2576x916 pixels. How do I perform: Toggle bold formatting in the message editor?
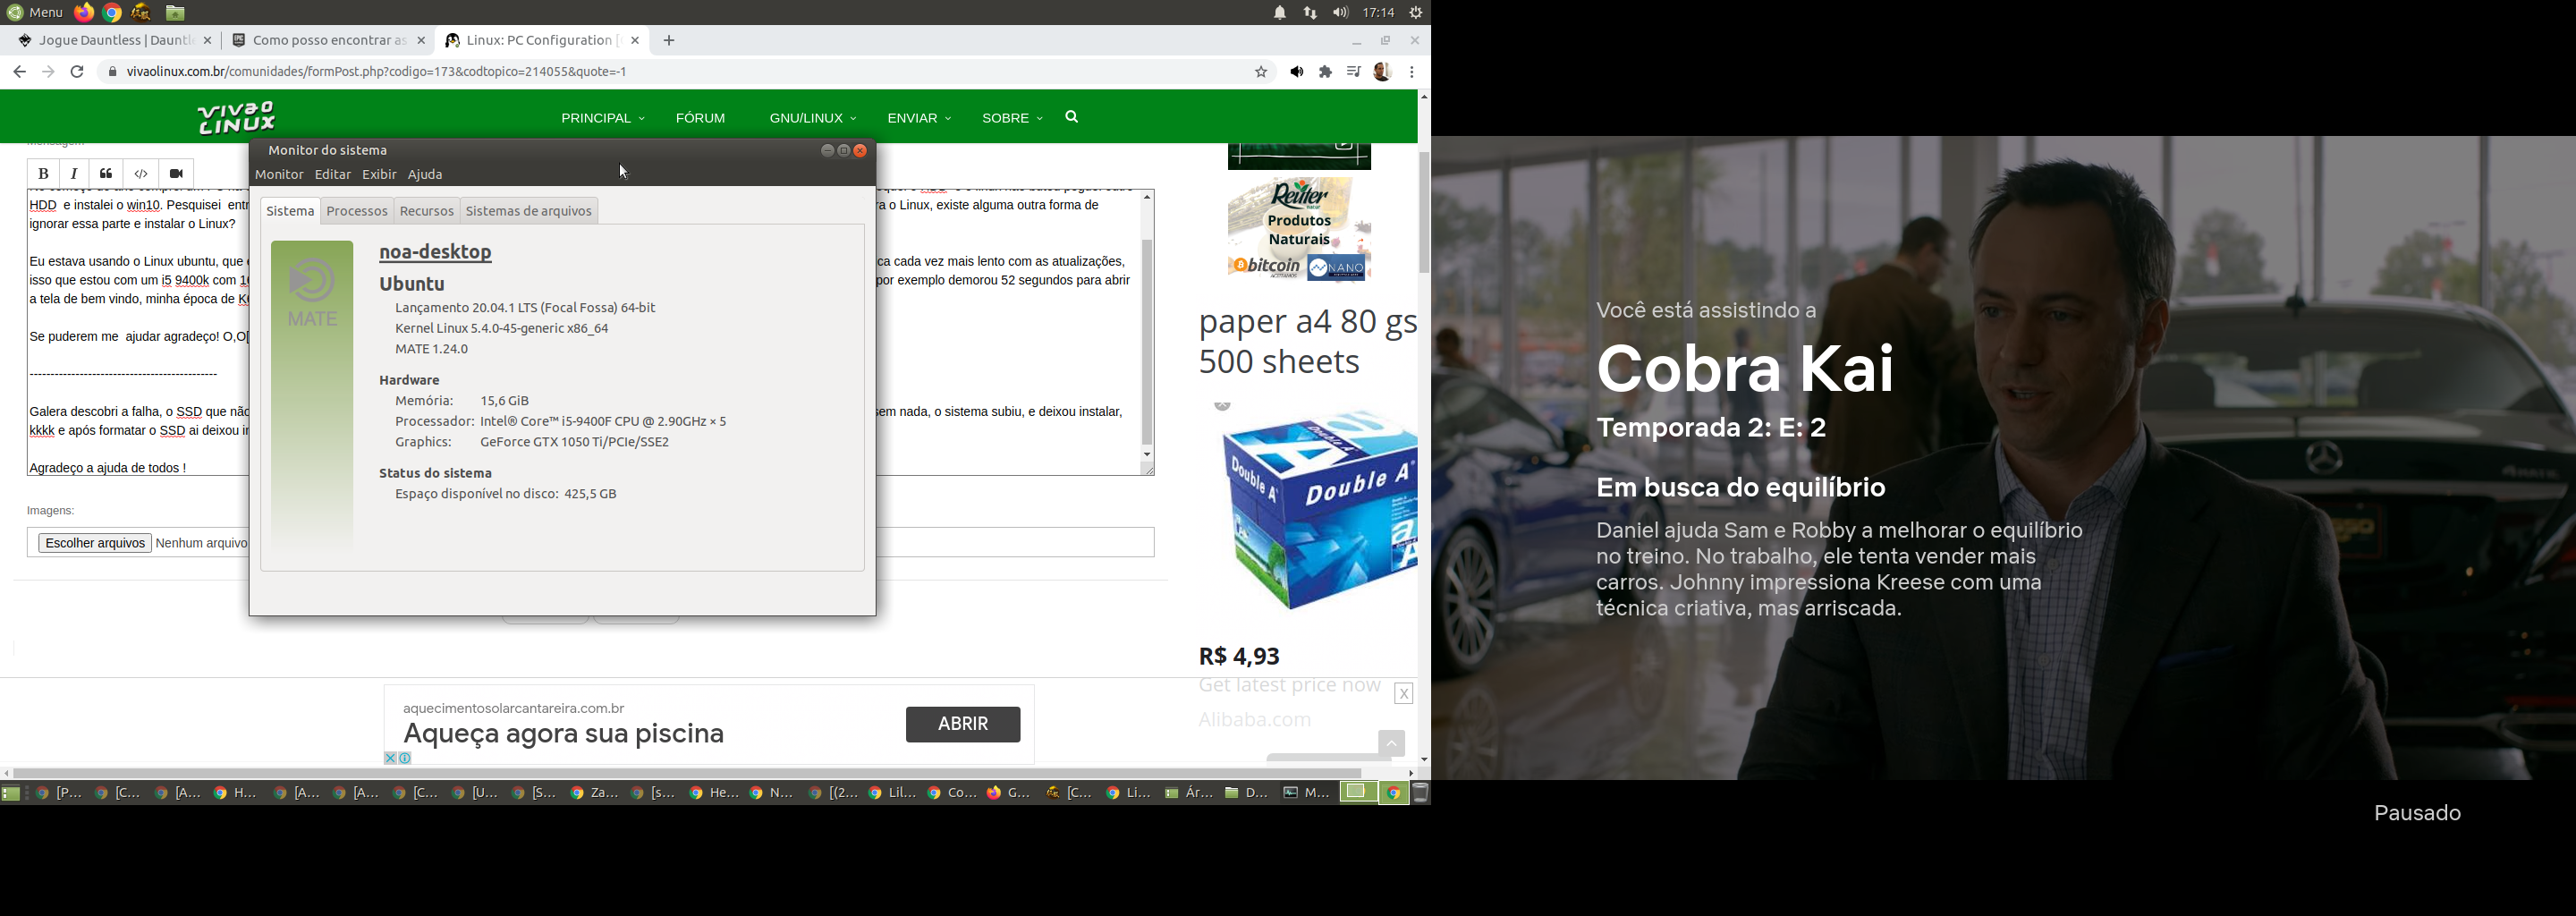(x=43, y=174)
